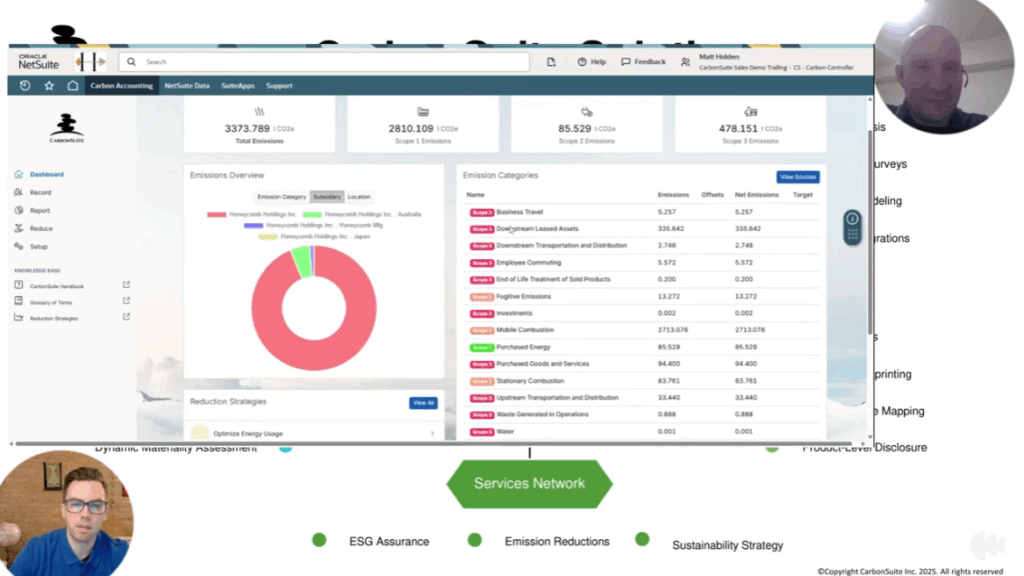Click the Scope 2 Emissions card icon
Screen dimensions: 1024x576
pos(587,112)
